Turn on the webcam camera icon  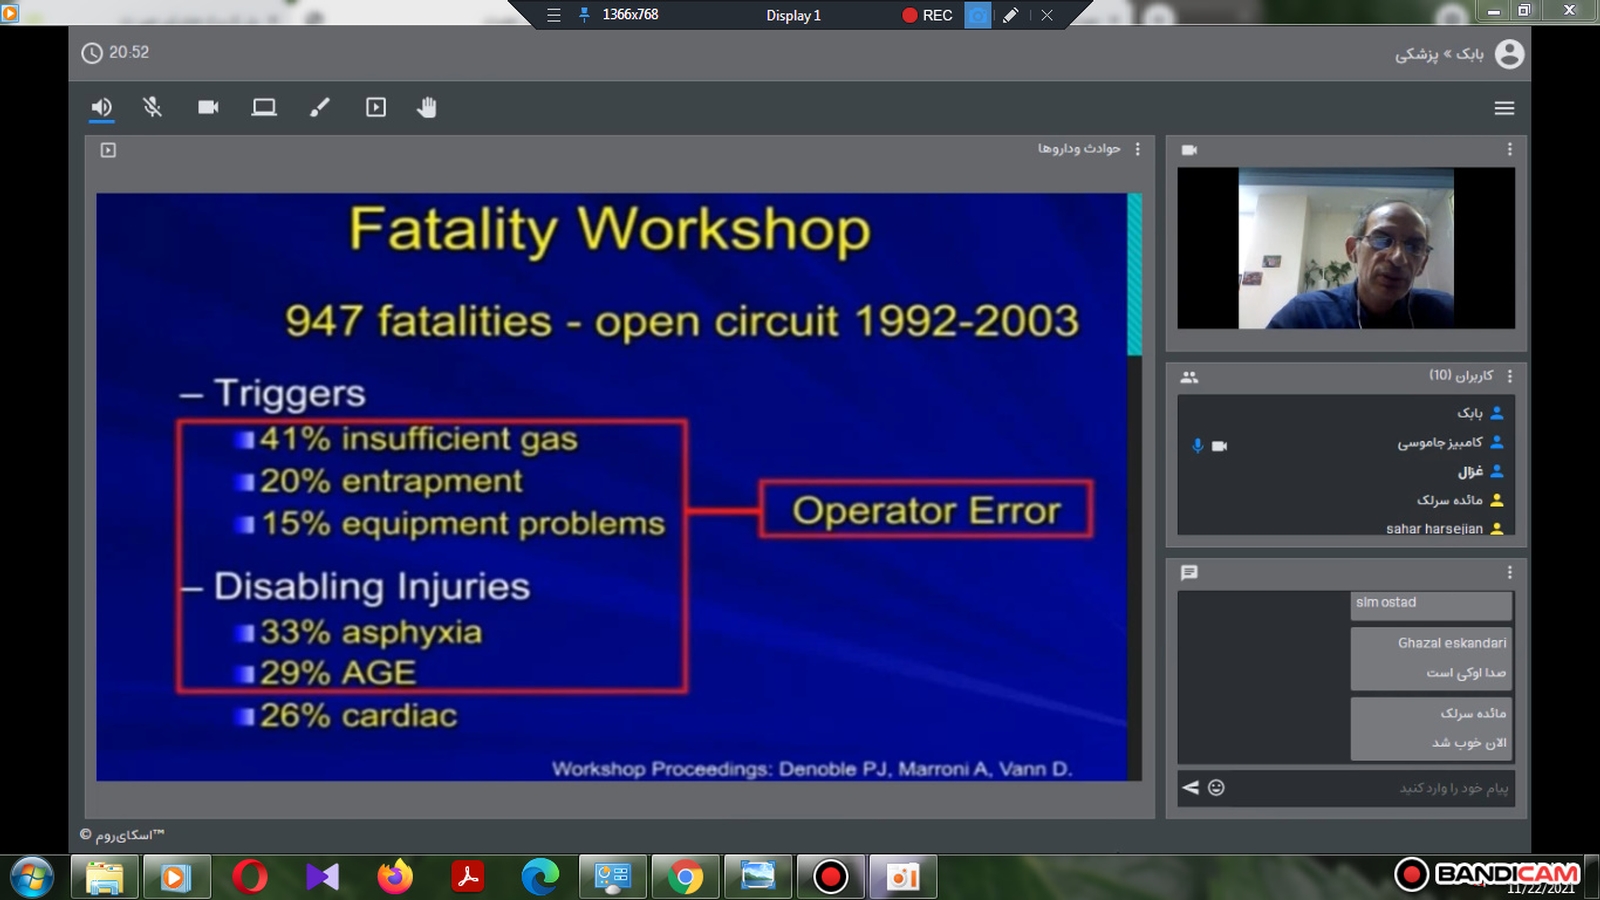click(x=208, y=108)
